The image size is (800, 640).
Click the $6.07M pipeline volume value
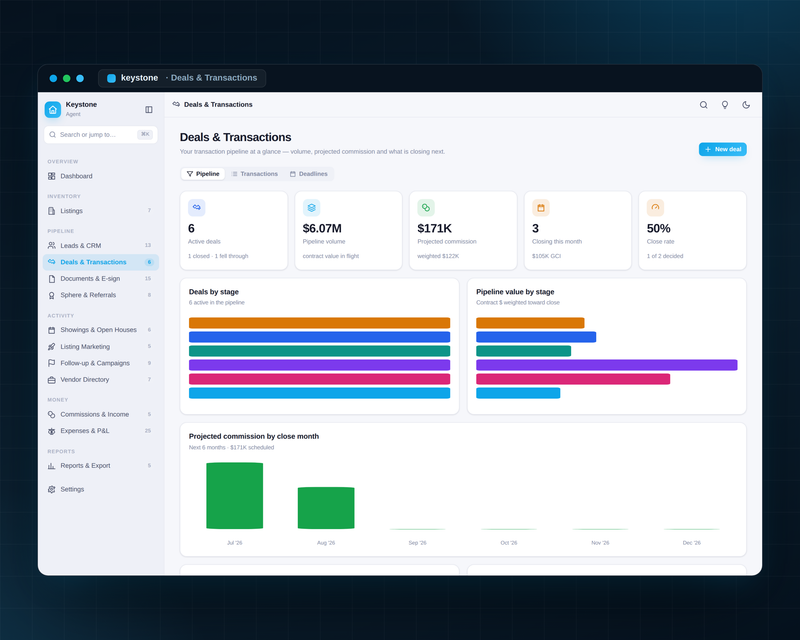tap(322, 228)
